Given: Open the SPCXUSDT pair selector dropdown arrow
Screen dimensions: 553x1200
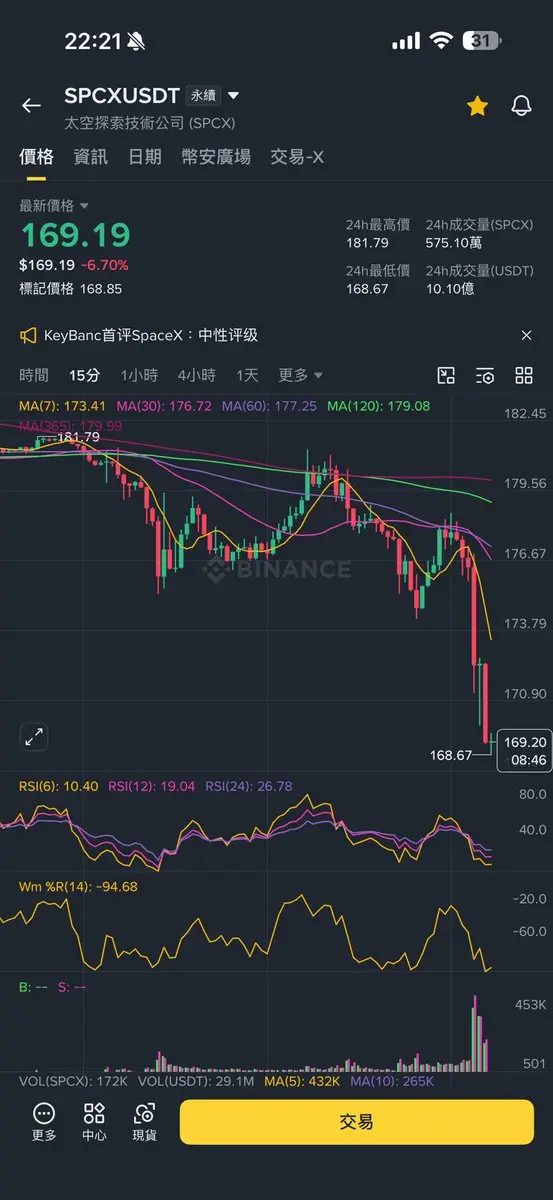Looking at the screenshot, I should click(234, 96).
